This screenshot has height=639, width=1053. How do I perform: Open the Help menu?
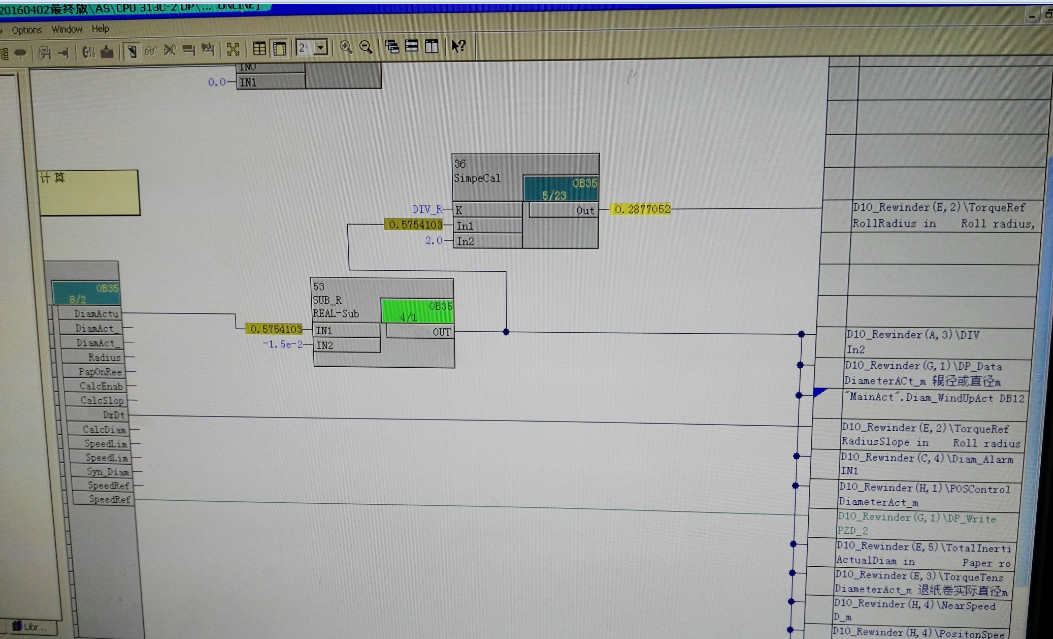click(x=100, y=29)
